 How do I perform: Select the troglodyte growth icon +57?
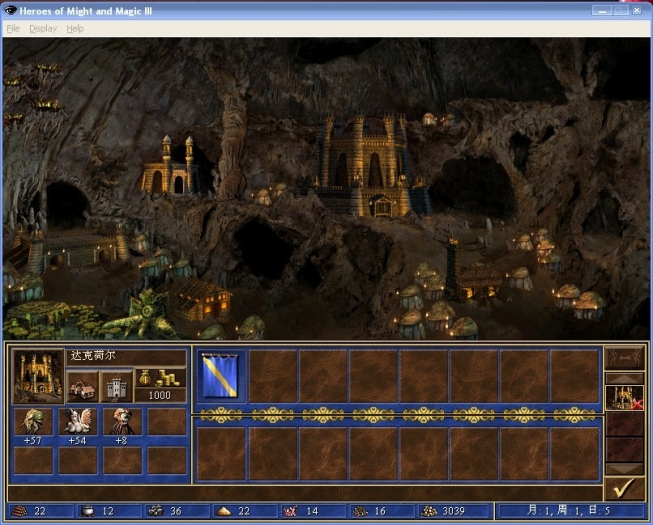point(33,422)
